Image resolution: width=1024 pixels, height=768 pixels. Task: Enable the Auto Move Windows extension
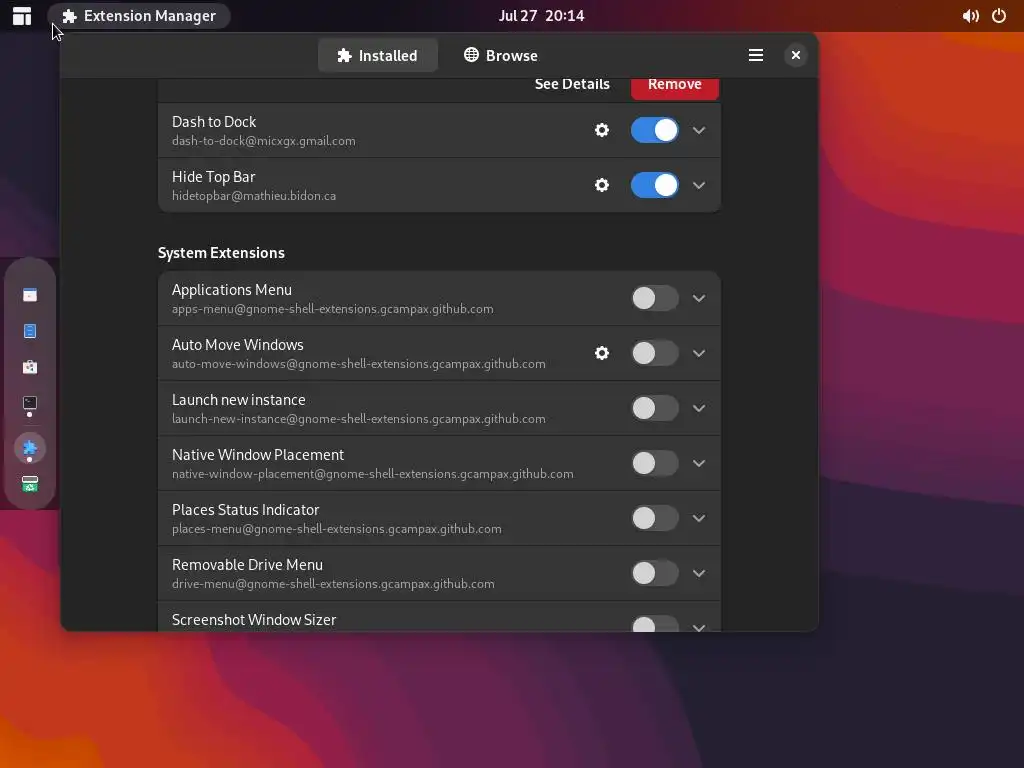(x=654, y=353)
